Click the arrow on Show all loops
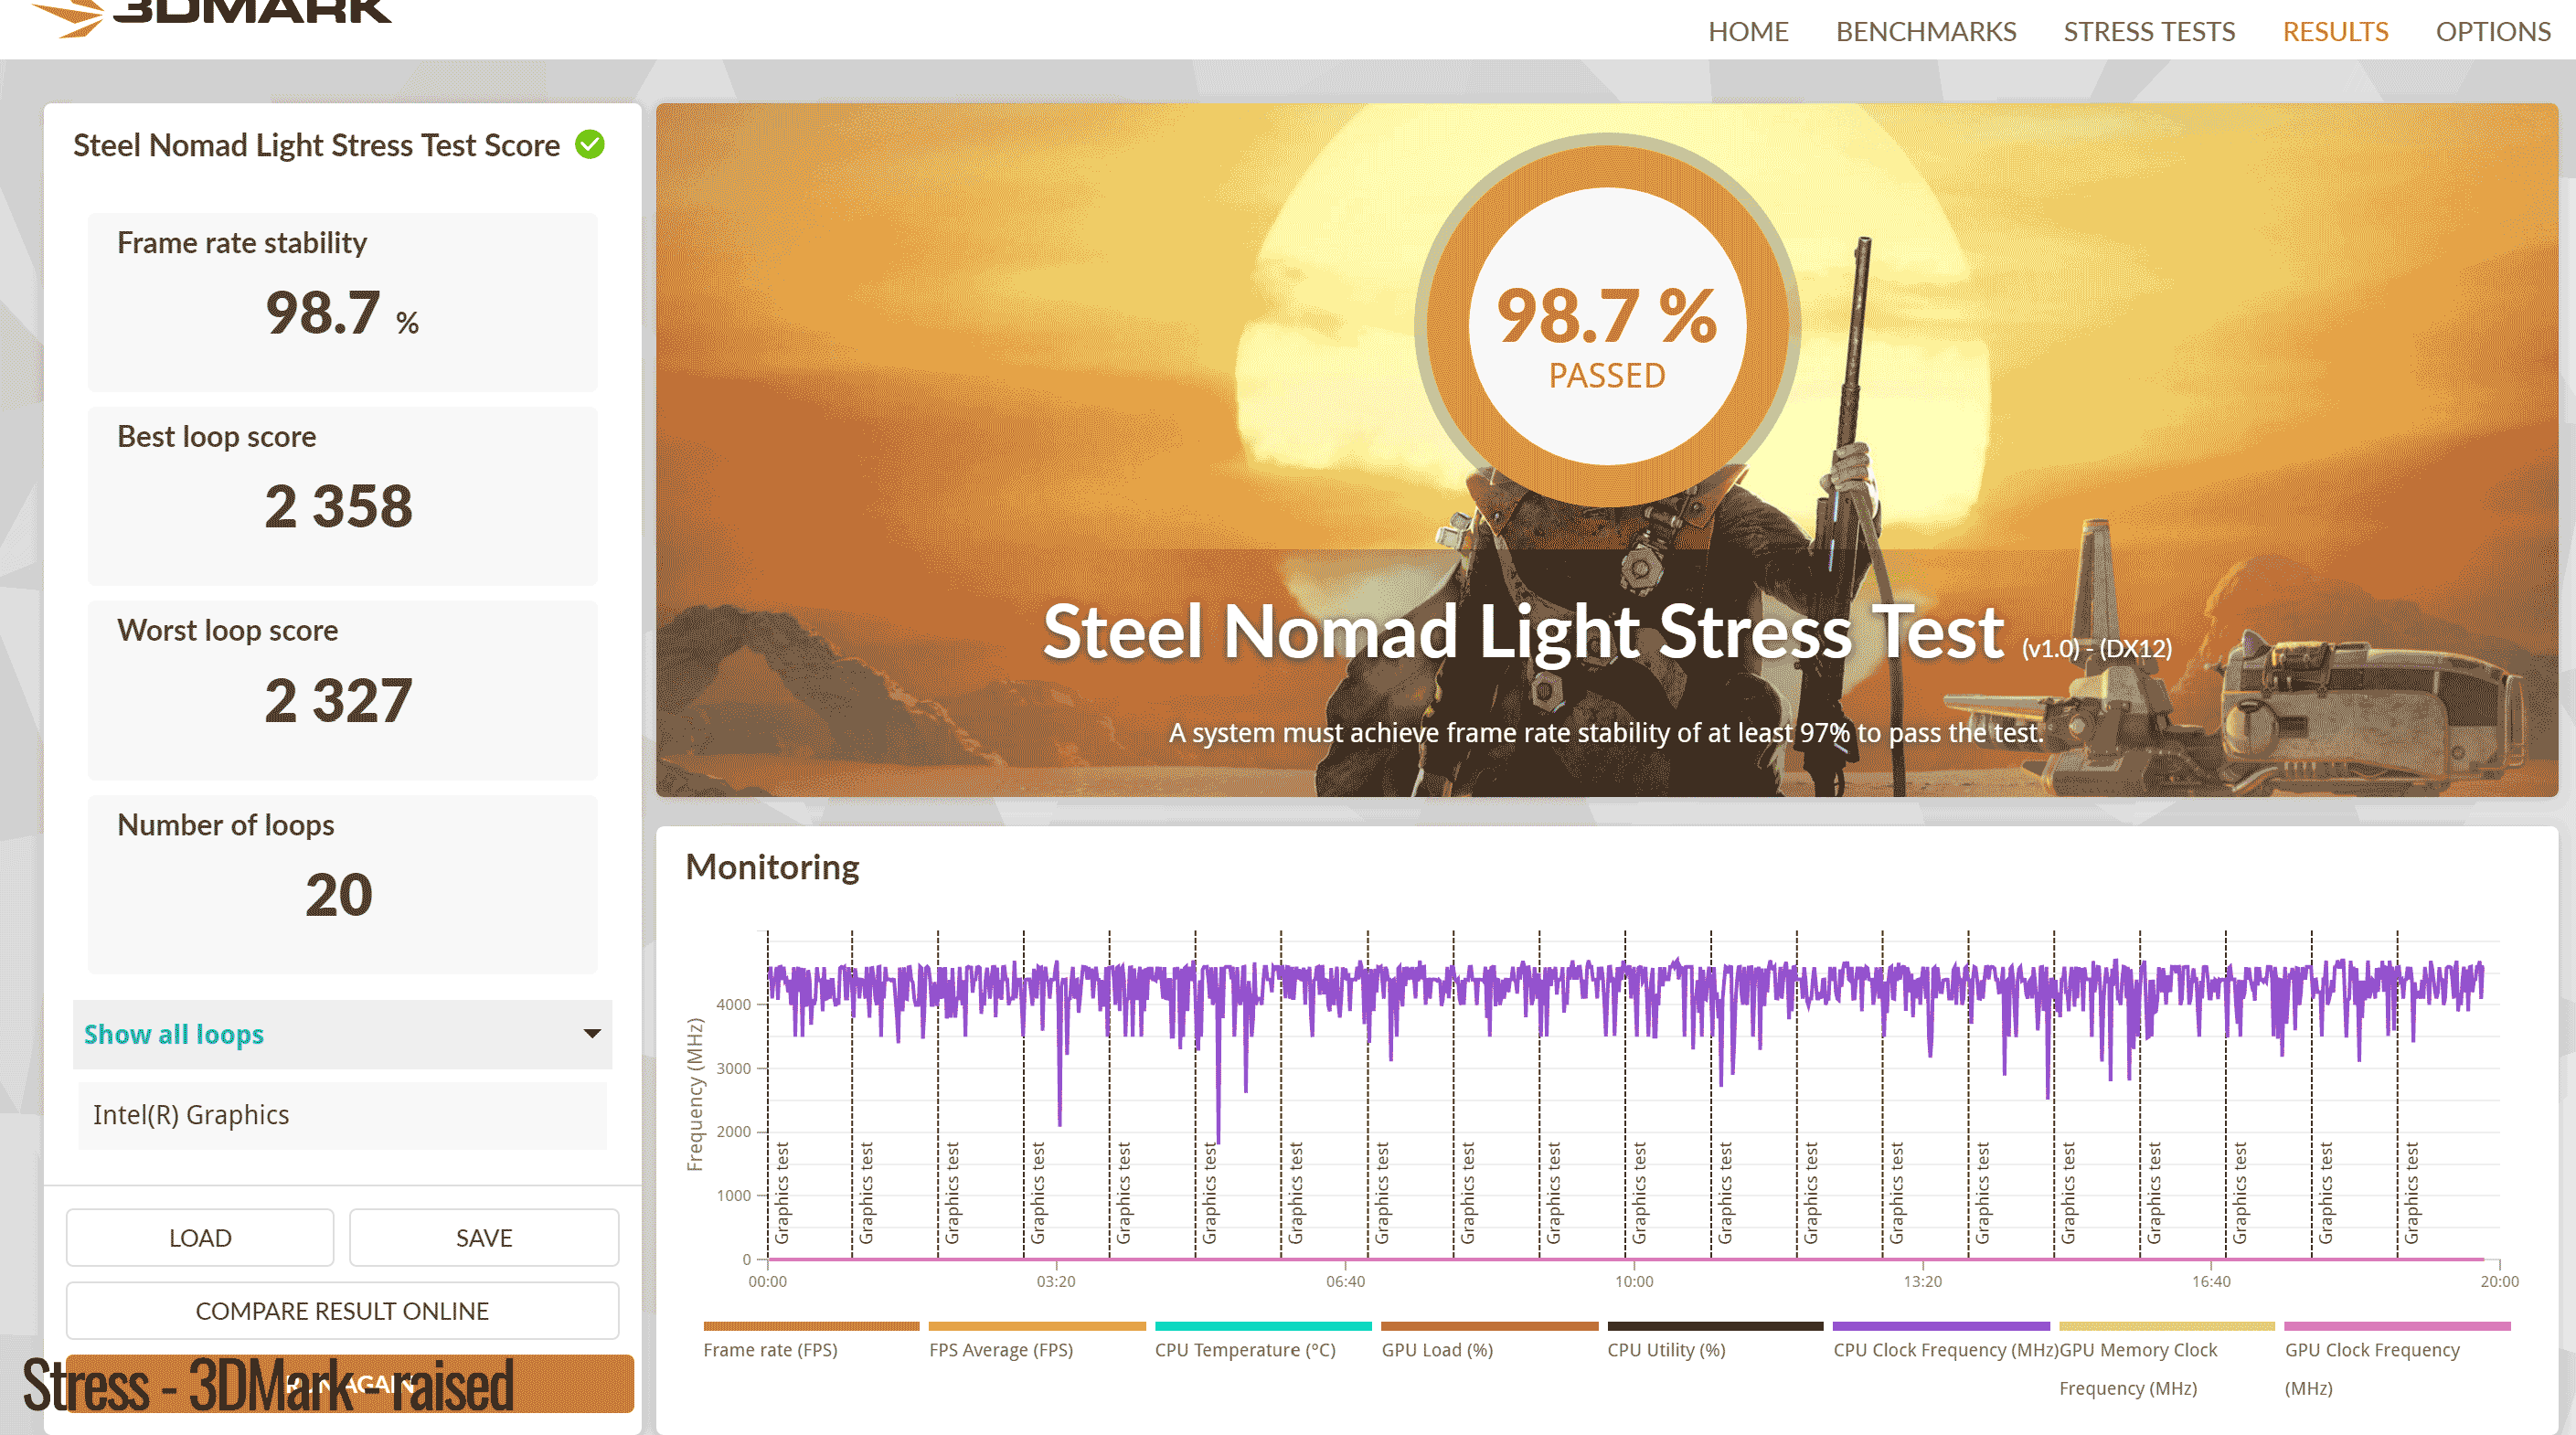Screen dimensions: 2576x1435 coord(592,1034)
